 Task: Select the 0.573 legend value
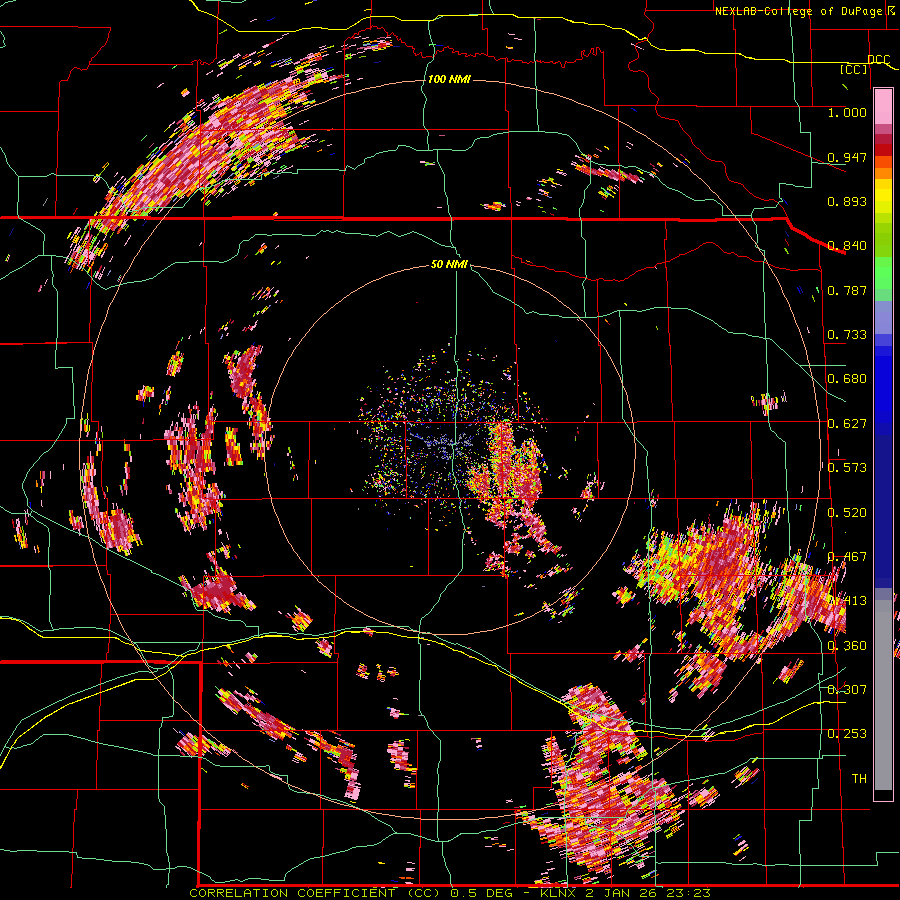click(847, 468)
